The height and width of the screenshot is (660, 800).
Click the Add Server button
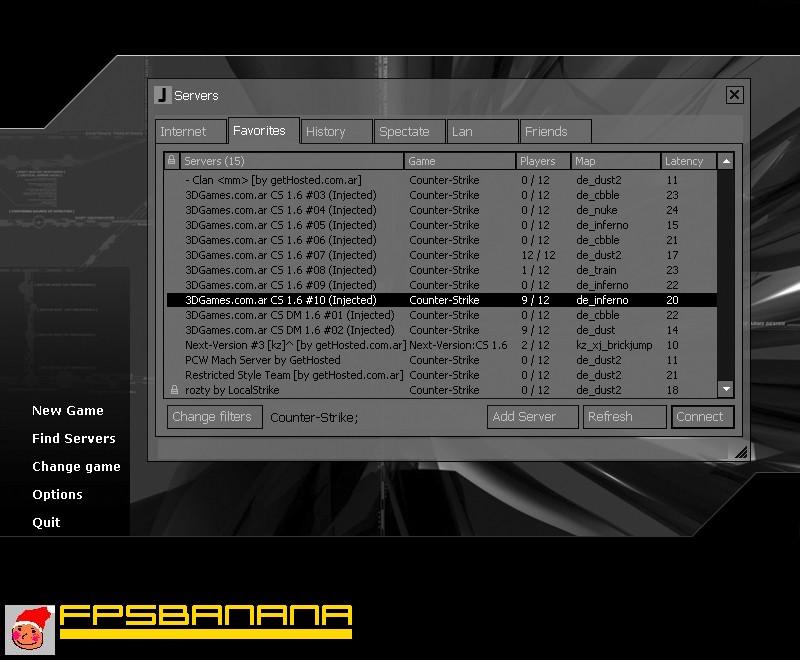tap(533, 417)
